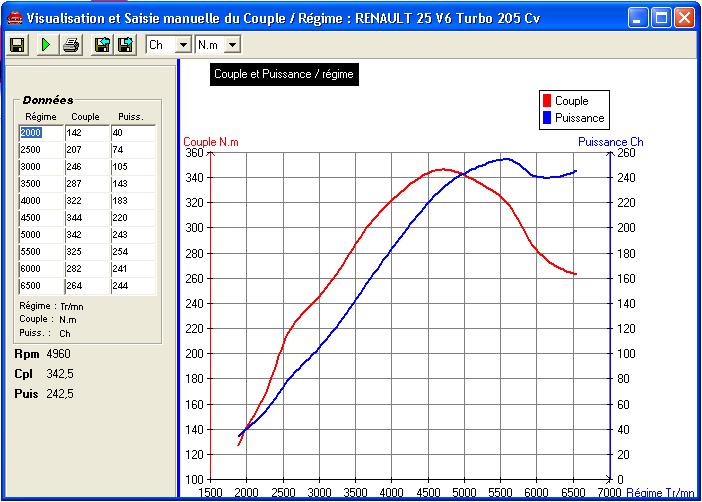Select the 2000 régime input field
Image resolution: width=702 pixels, height=502 pixels.
pyautogui.click(x=41, y=133)
